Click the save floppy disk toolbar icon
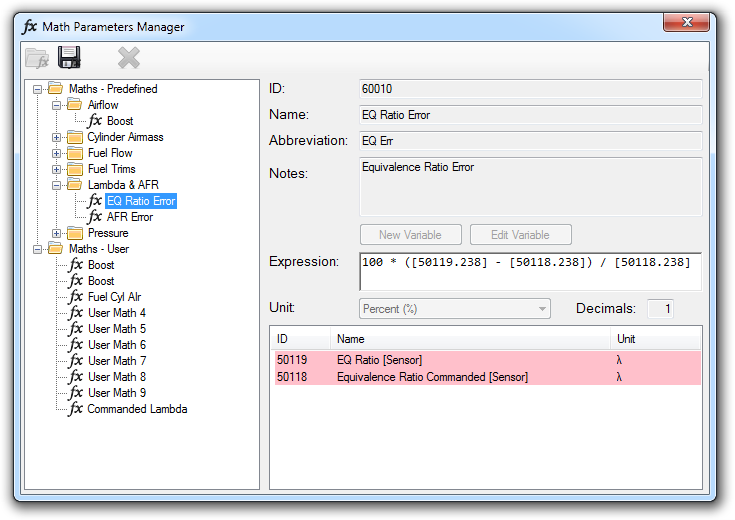This screenshot has width=735, height=520. click(69, 57)
